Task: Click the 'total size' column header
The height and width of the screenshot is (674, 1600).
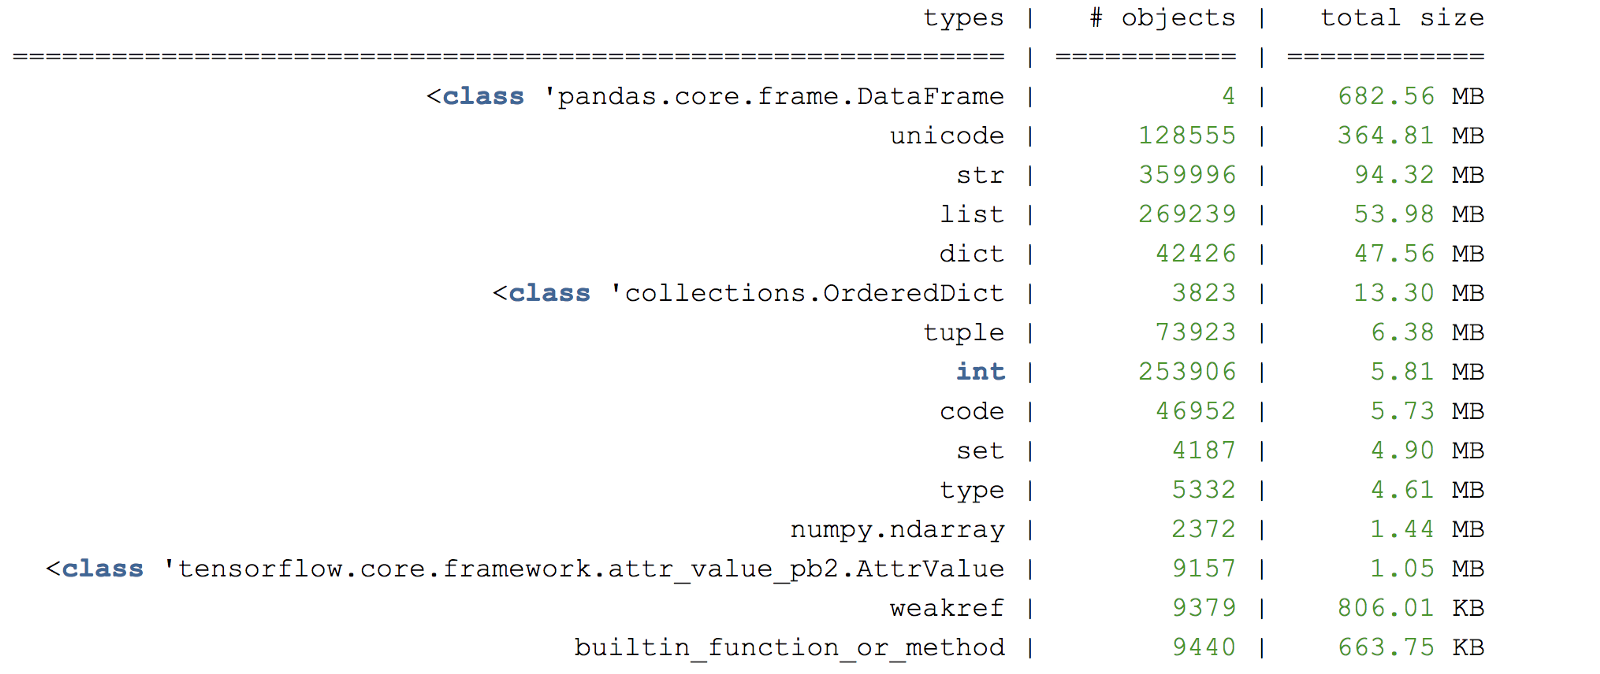Action: (x=1401, y=18)
